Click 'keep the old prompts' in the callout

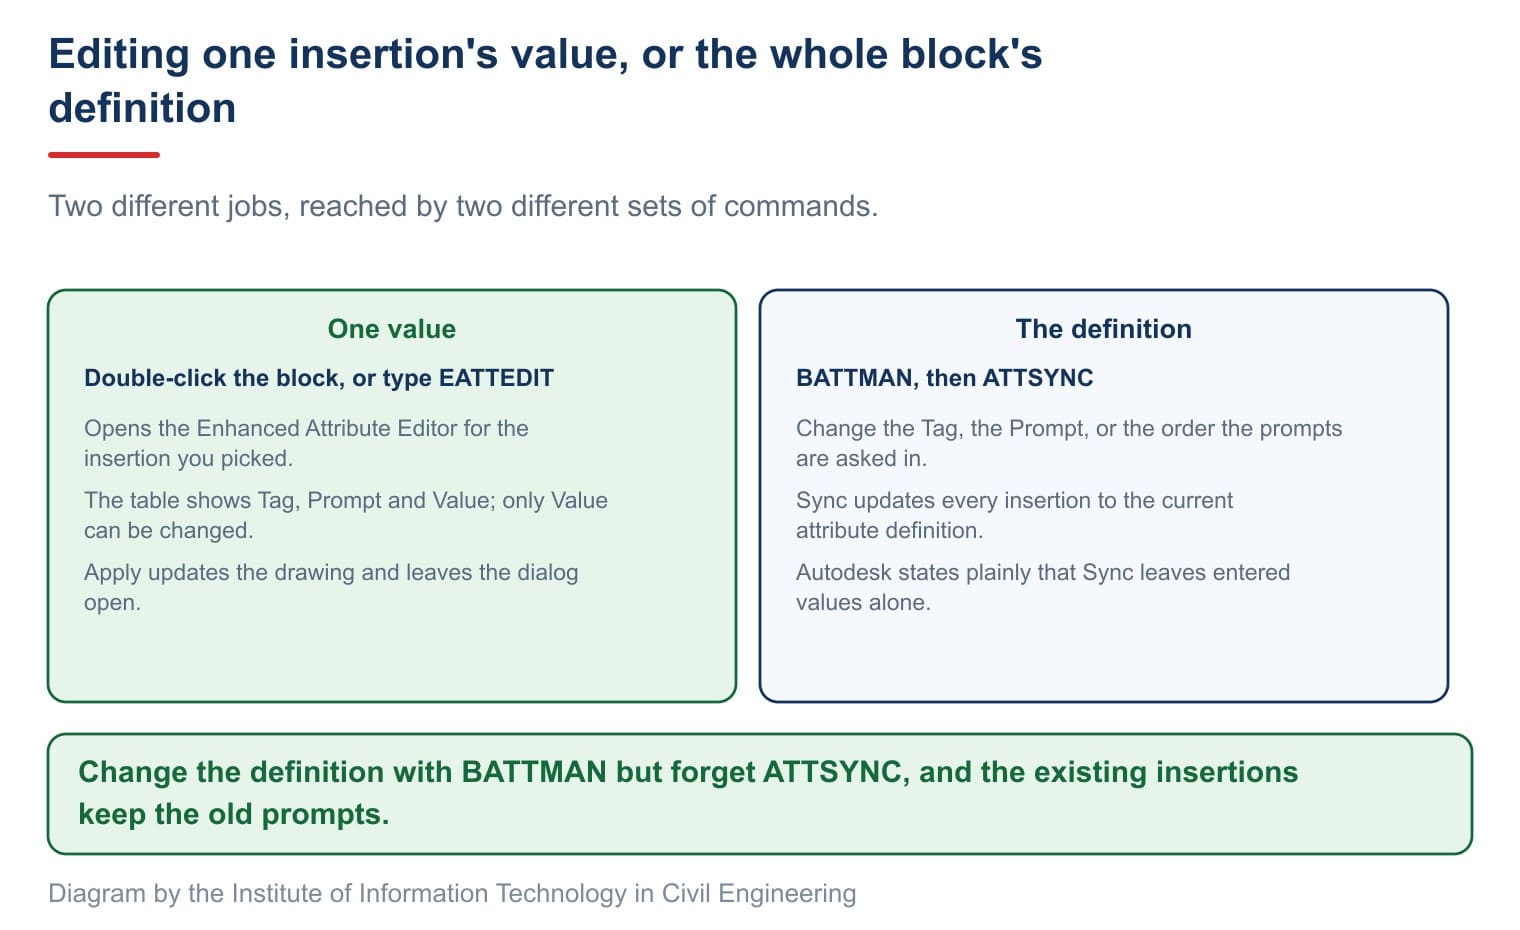[234, 815]
